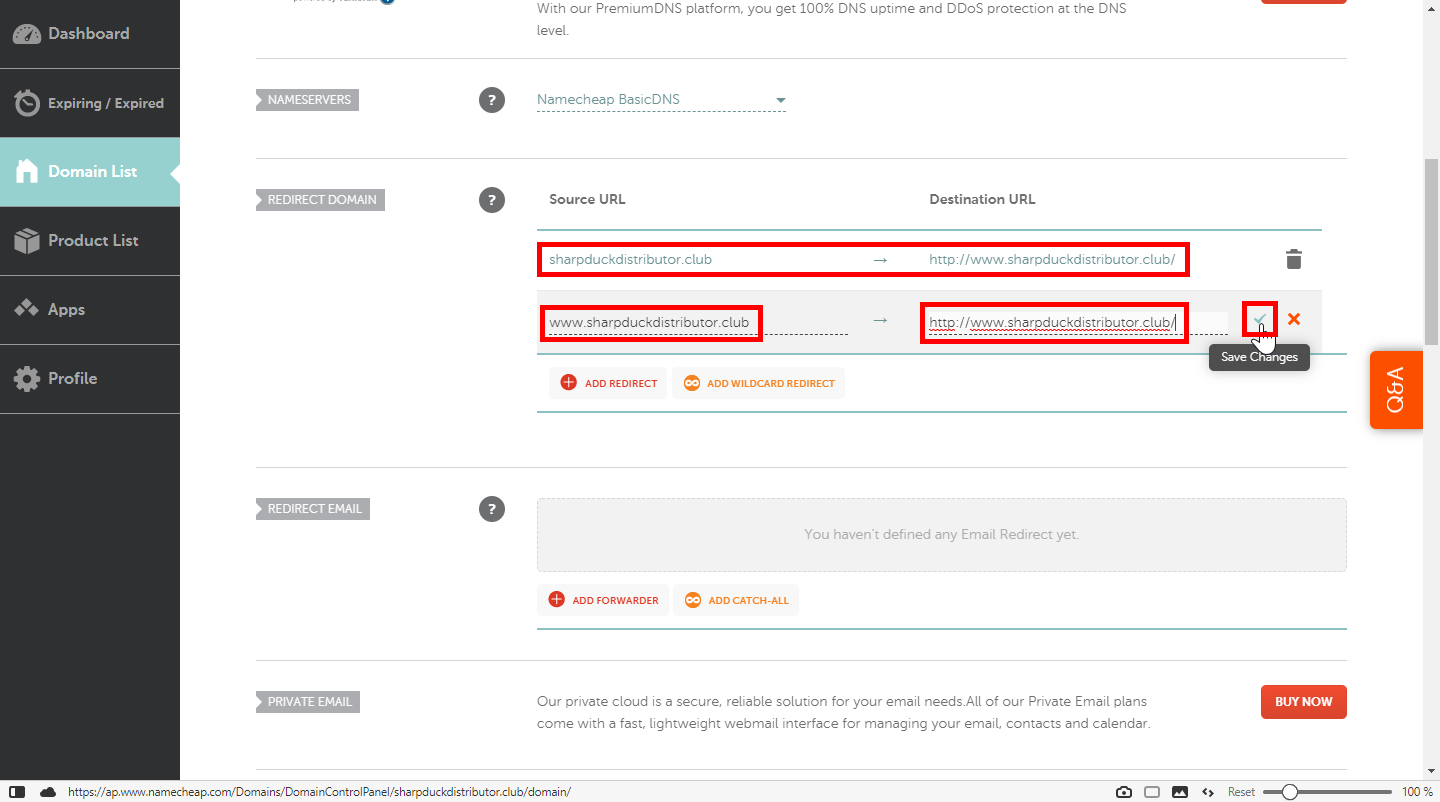Expand the Namecheap BasicDNS dropdown

(x=661, y=100)
